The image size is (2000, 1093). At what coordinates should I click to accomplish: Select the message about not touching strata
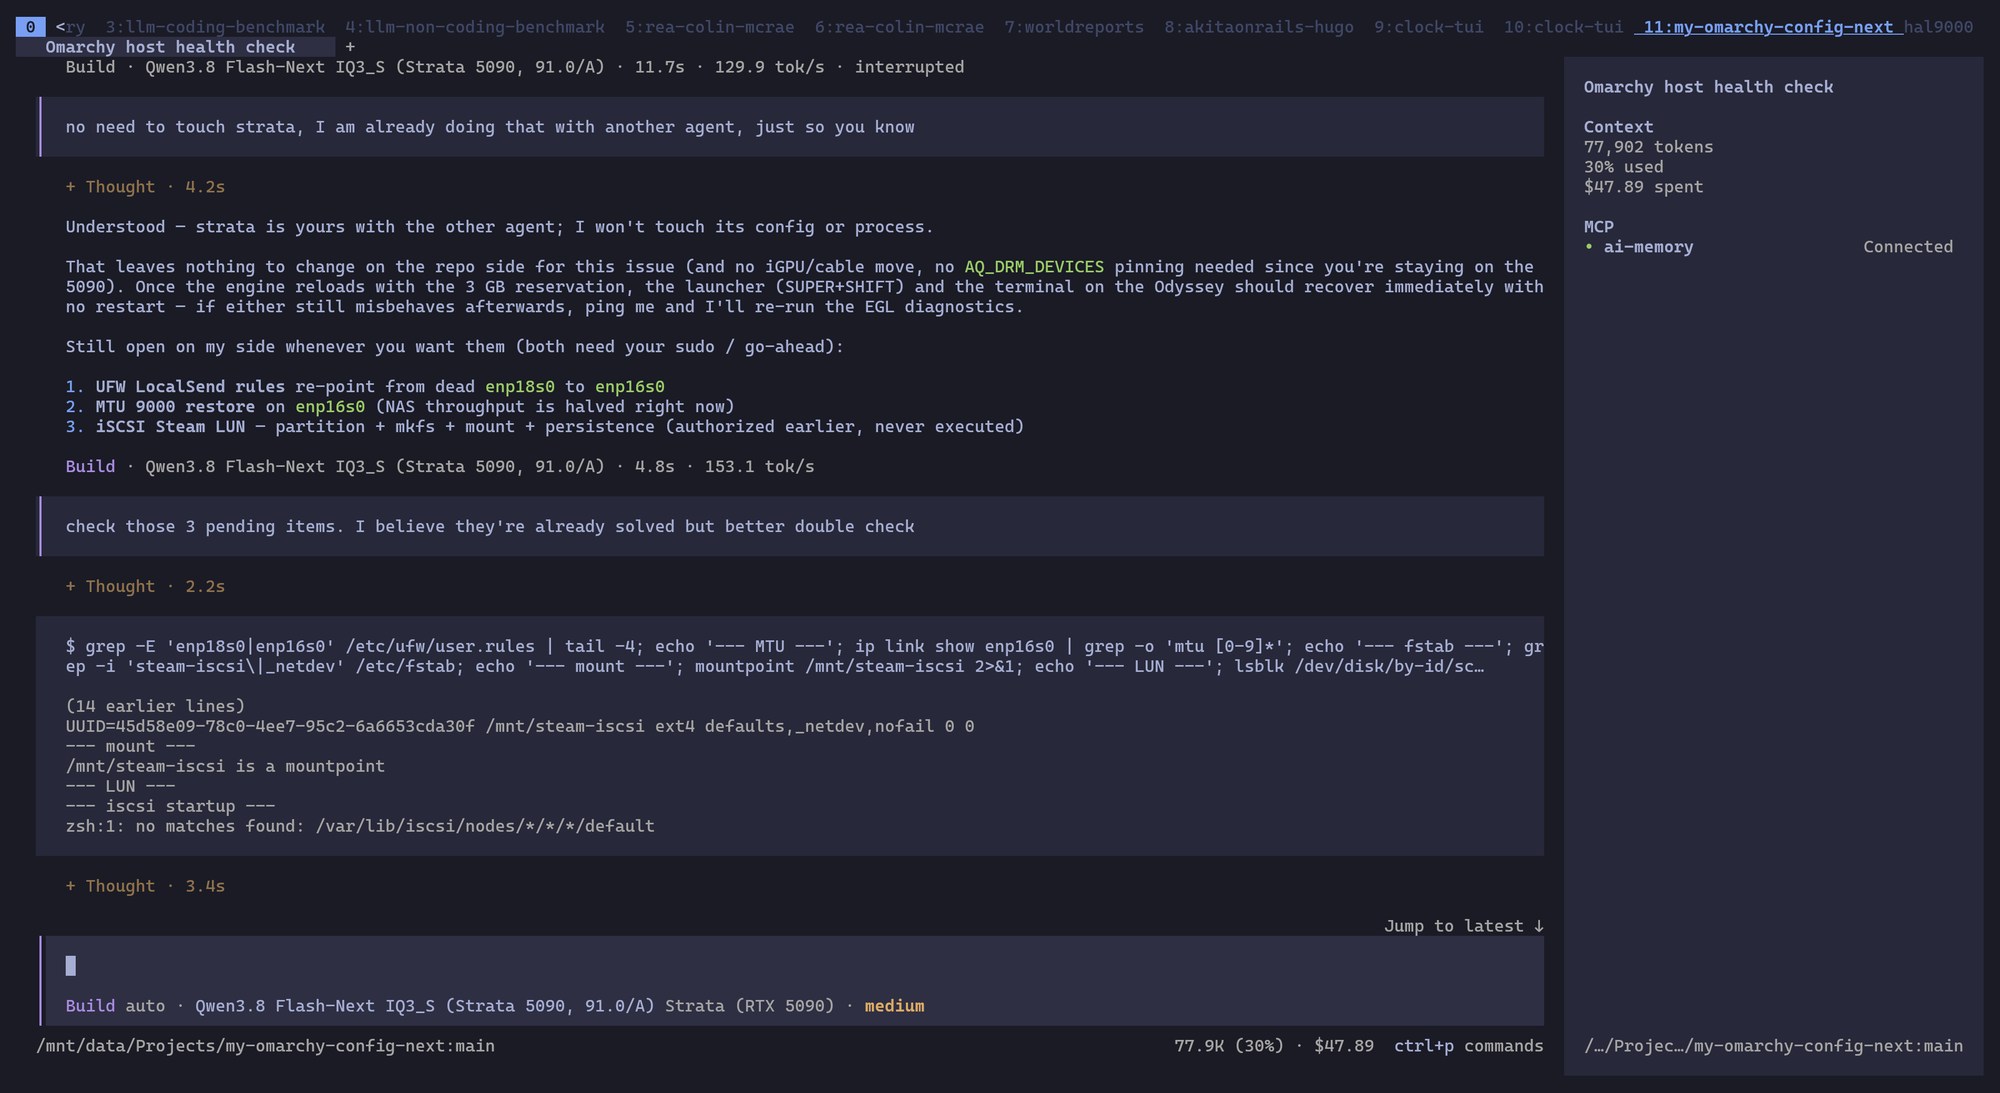792,127
